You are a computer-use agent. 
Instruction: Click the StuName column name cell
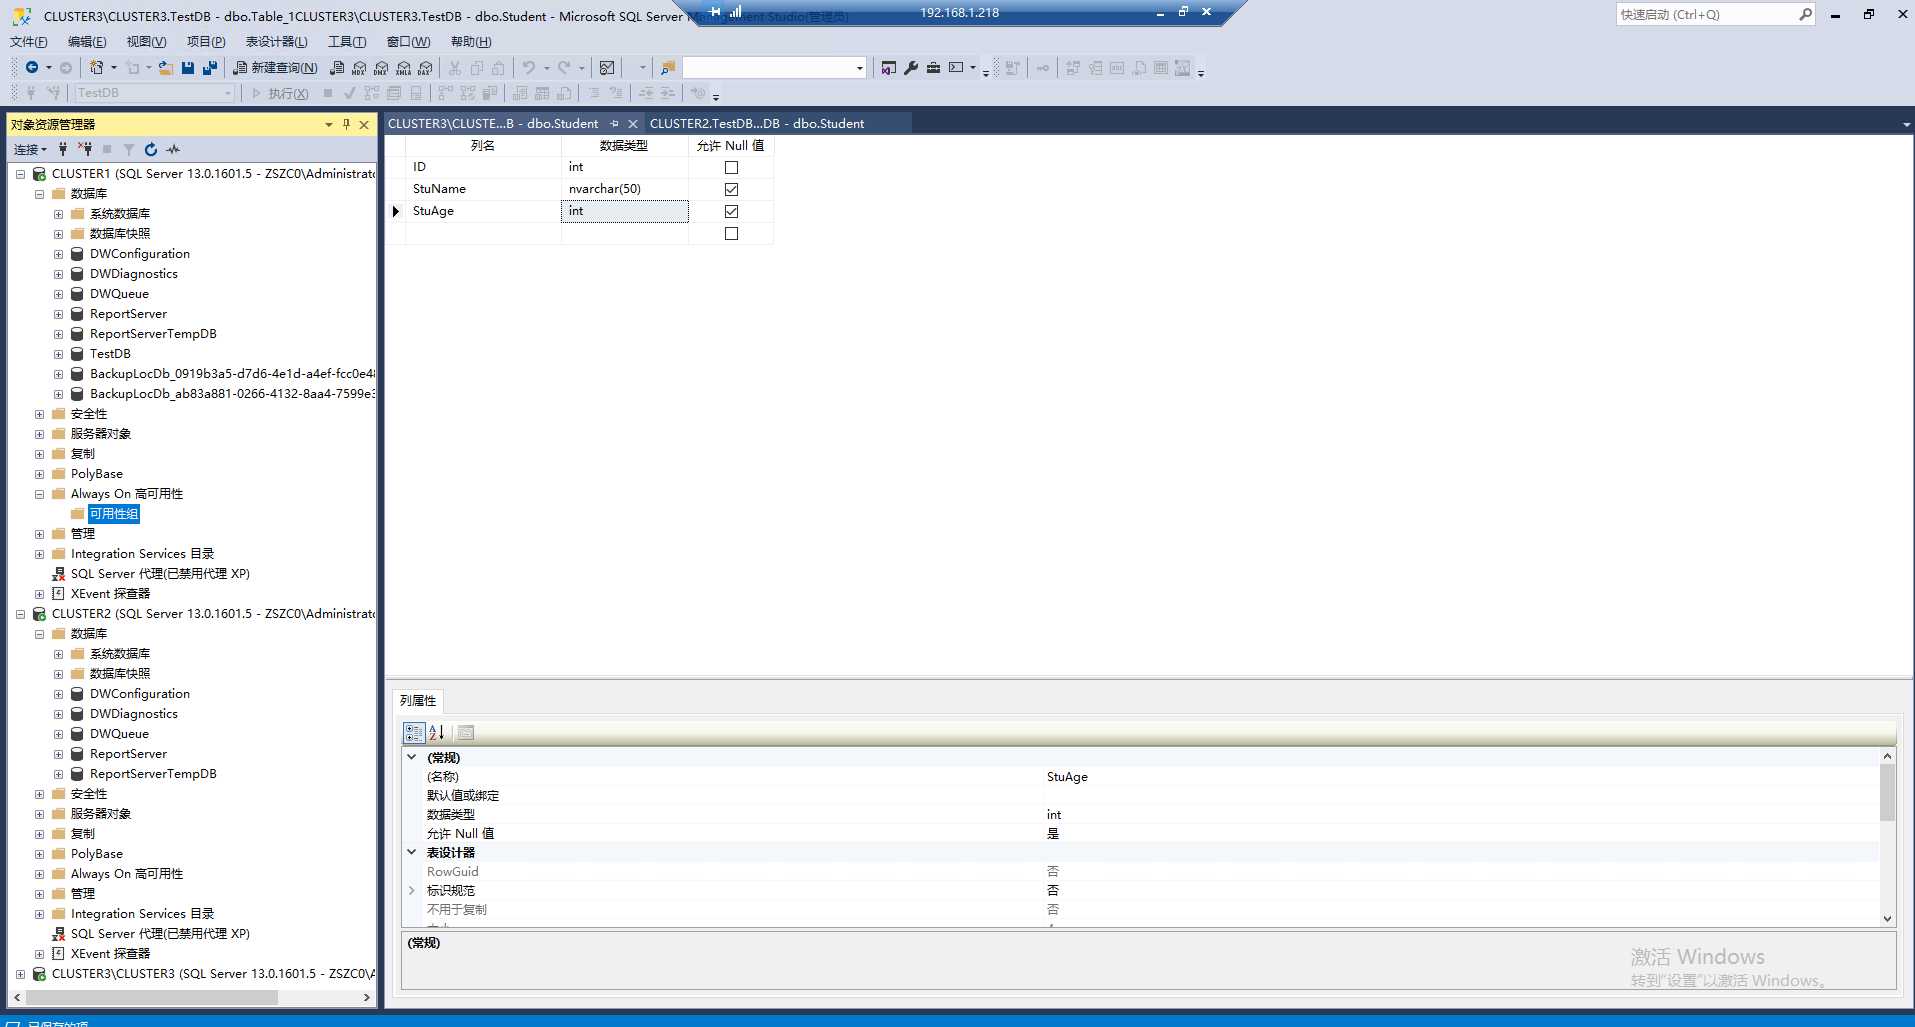coord(483,189)
